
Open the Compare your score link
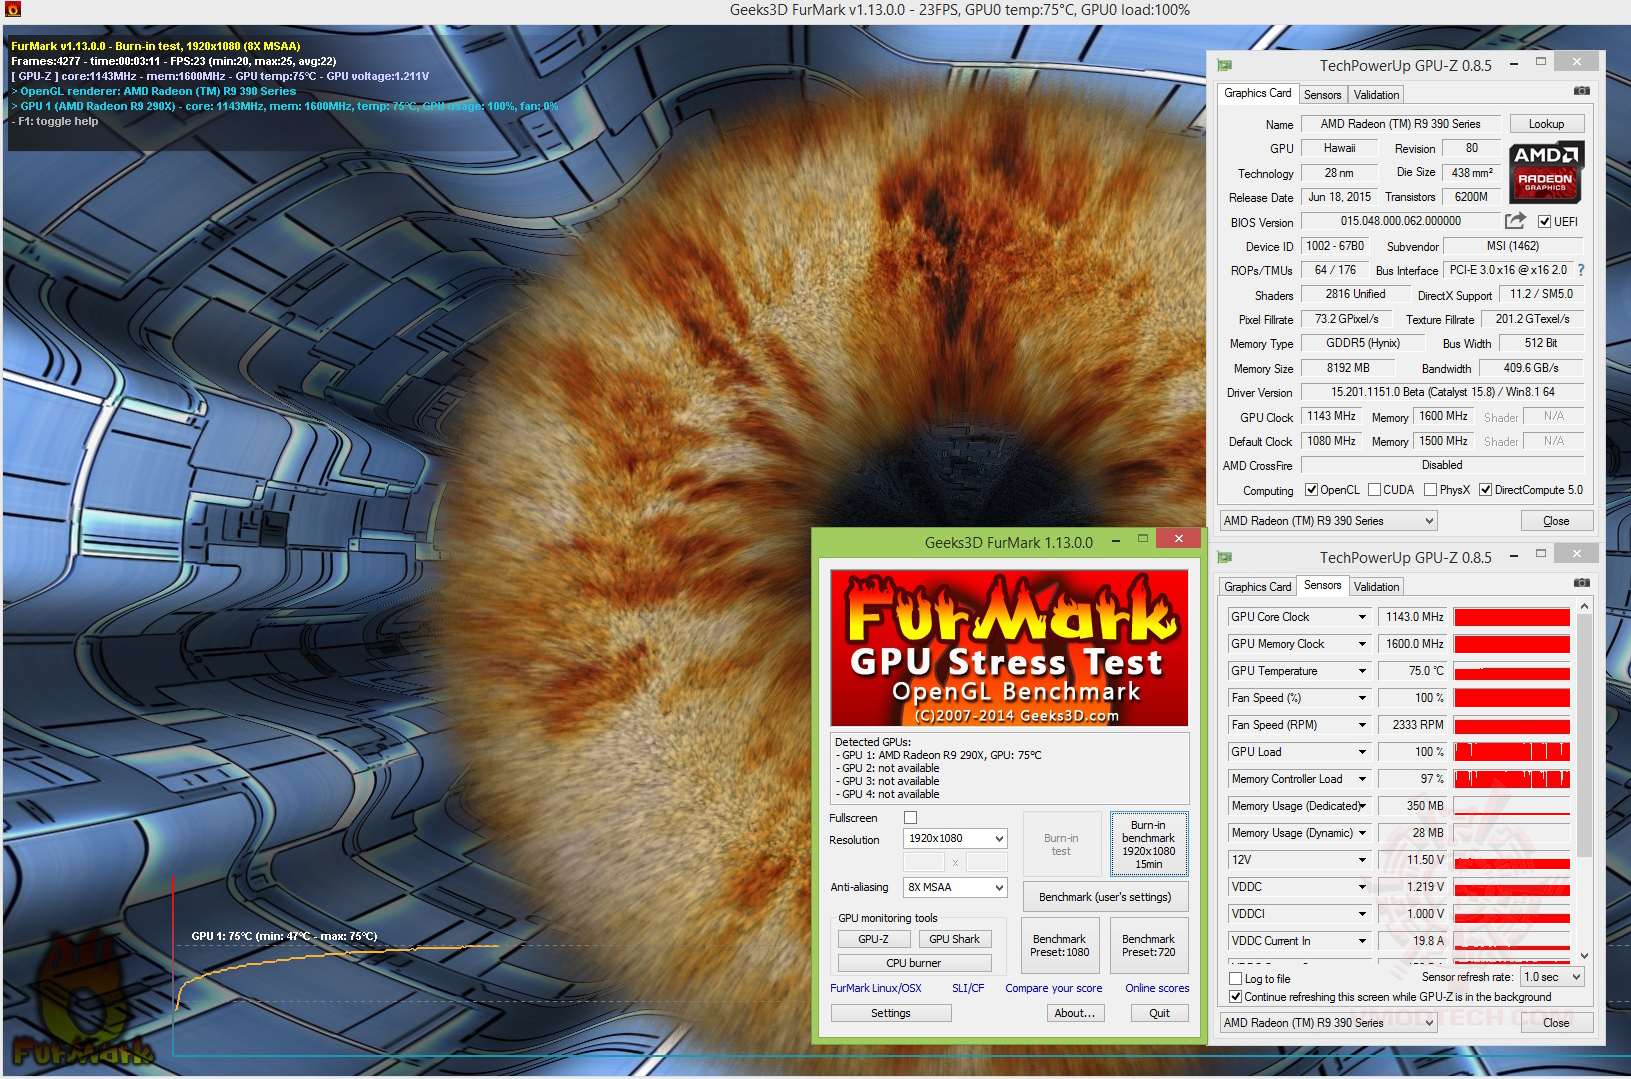[x=1054, y=988]
